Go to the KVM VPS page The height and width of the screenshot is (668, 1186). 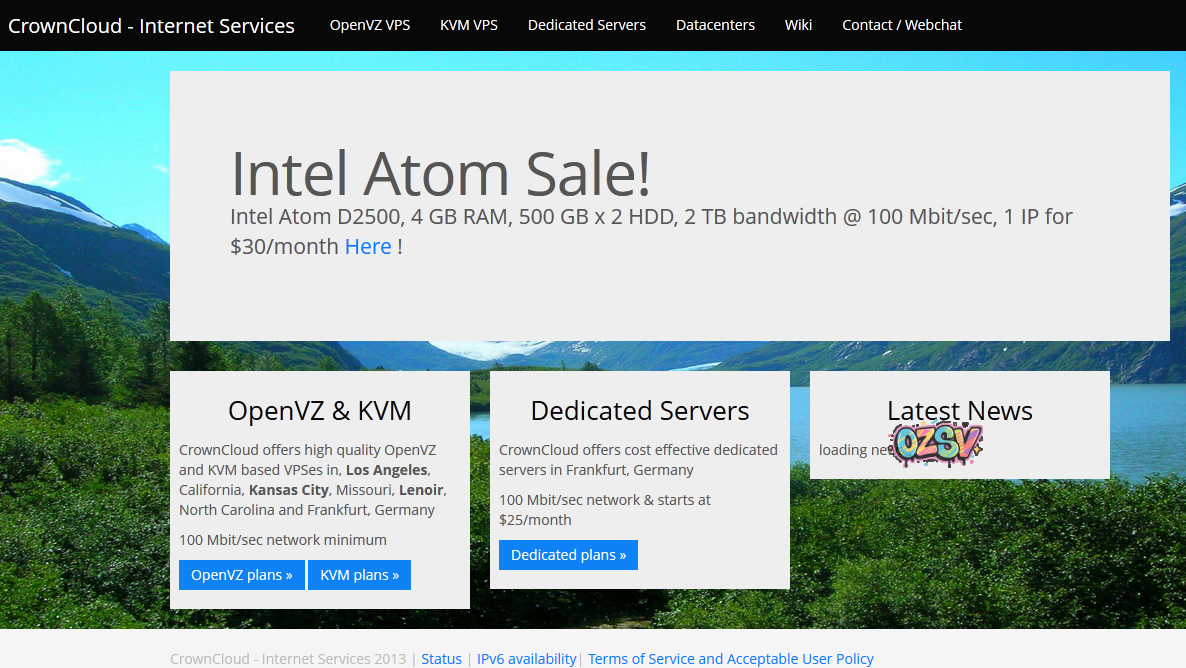(x=469, y=25)
